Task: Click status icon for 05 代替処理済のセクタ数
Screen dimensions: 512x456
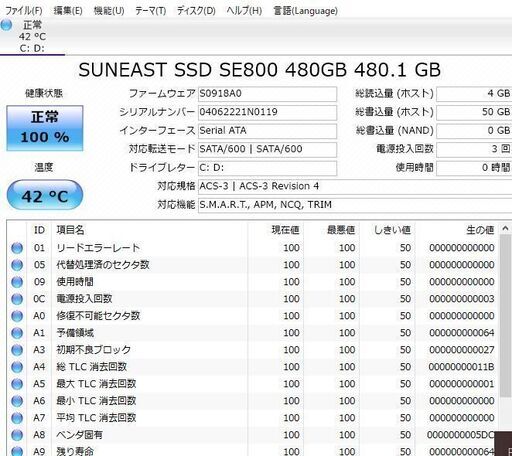Action: [17, 265]
